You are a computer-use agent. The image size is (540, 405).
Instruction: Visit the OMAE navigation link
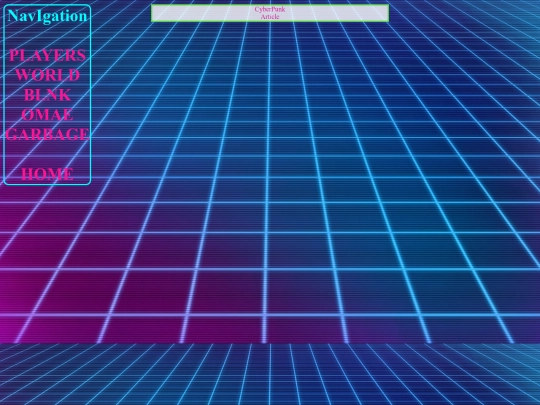coord(47,115)
